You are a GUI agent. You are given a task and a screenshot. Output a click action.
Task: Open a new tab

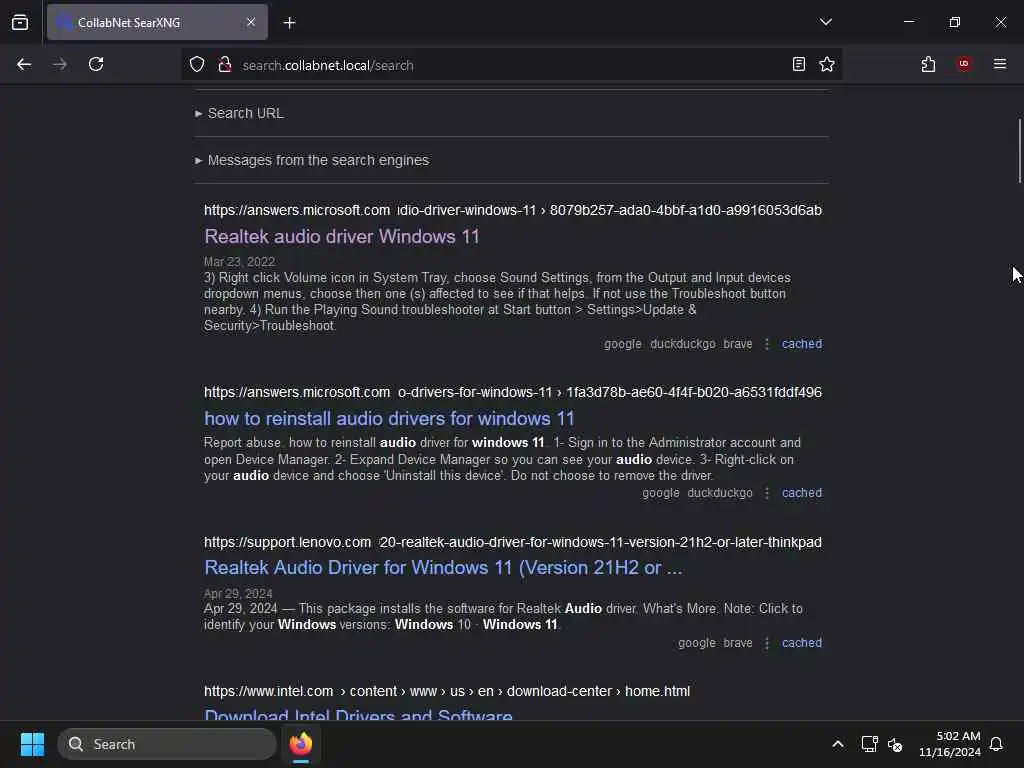289,23
